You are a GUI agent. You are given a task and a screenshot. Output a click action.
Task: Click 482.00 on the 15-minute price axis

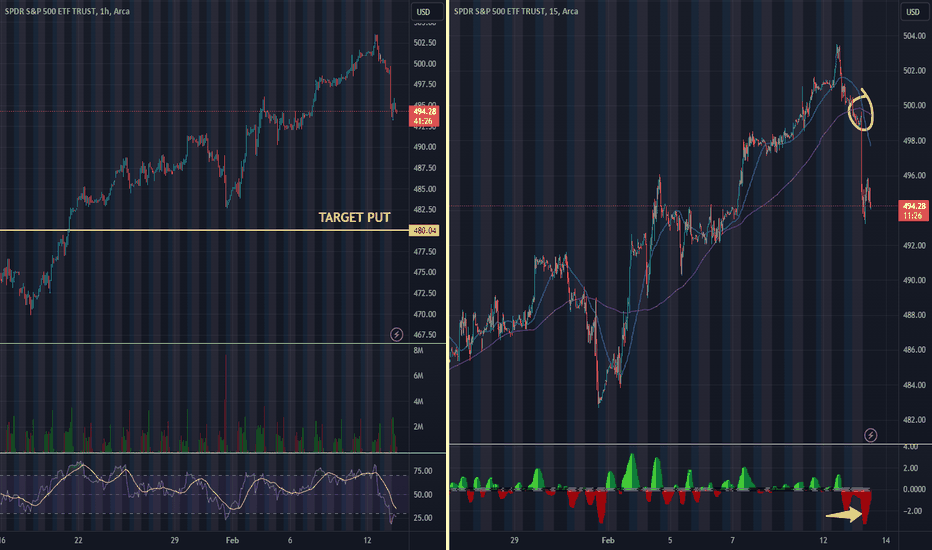(914, 420)
